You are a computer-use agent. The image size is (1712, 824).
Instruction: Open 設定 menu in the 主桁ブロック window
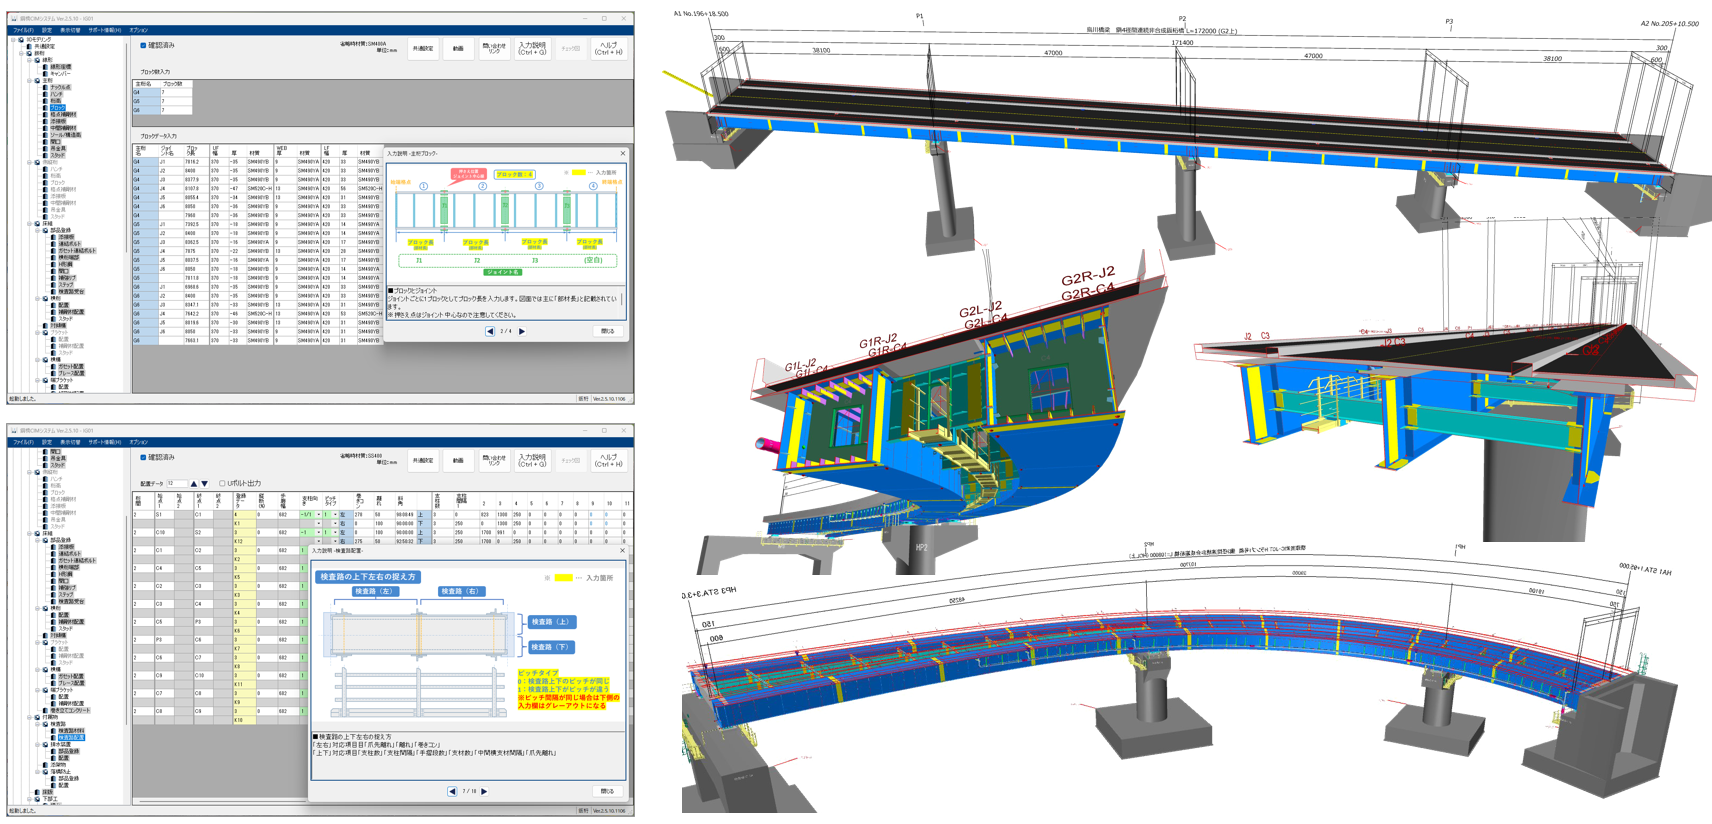point(46,30)
